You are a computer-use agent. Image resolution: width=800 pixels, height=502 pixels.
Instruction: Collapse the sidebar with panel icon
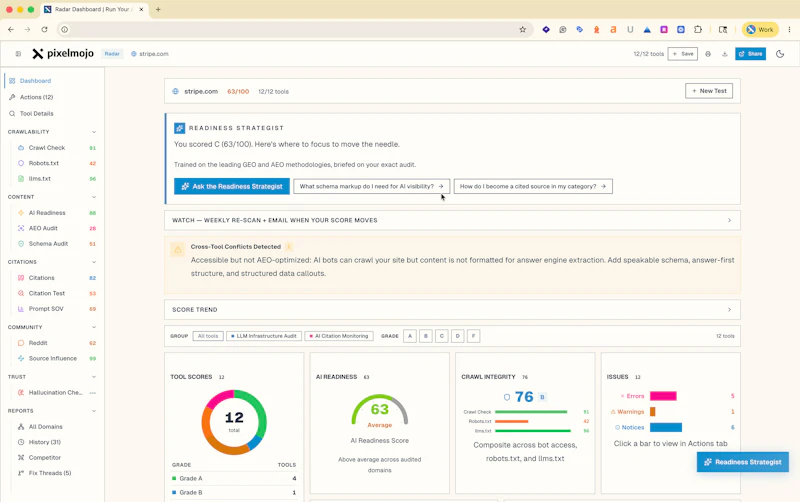click(x=18, y=54)
